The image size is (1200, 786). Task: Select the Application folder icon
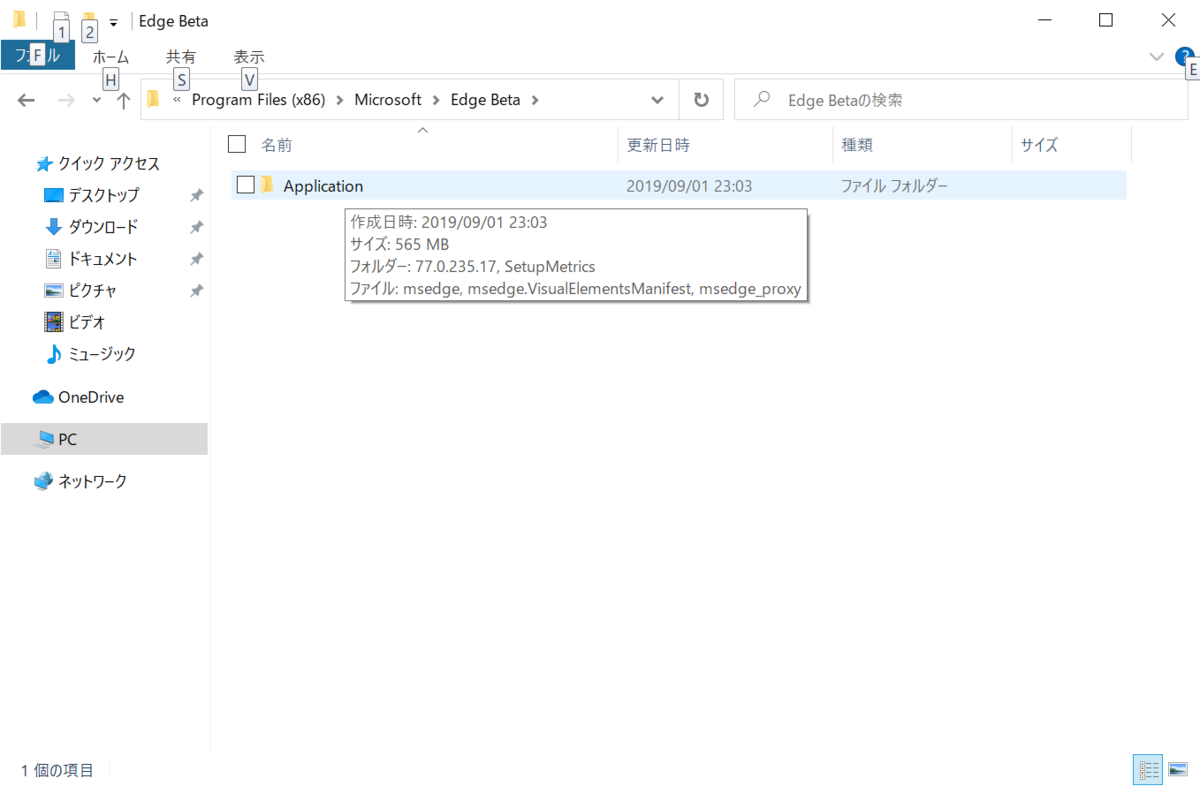(268, 185)
